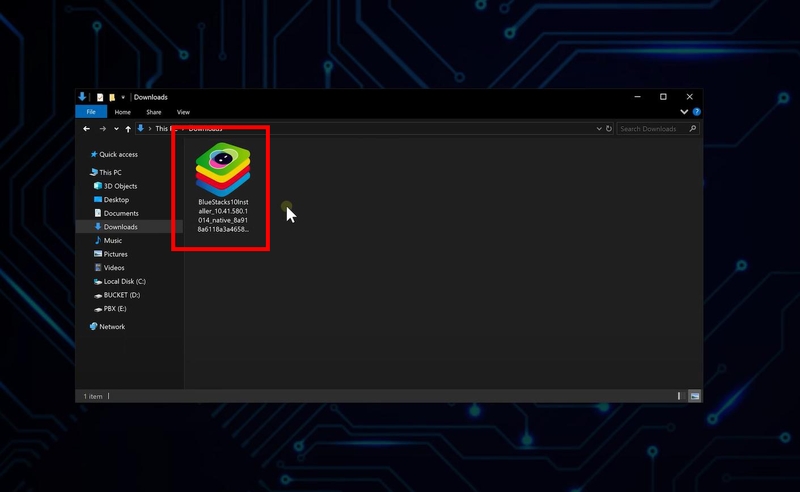Click the Music note icon
This screenshot has height=492, width=800.
[98, 240]
